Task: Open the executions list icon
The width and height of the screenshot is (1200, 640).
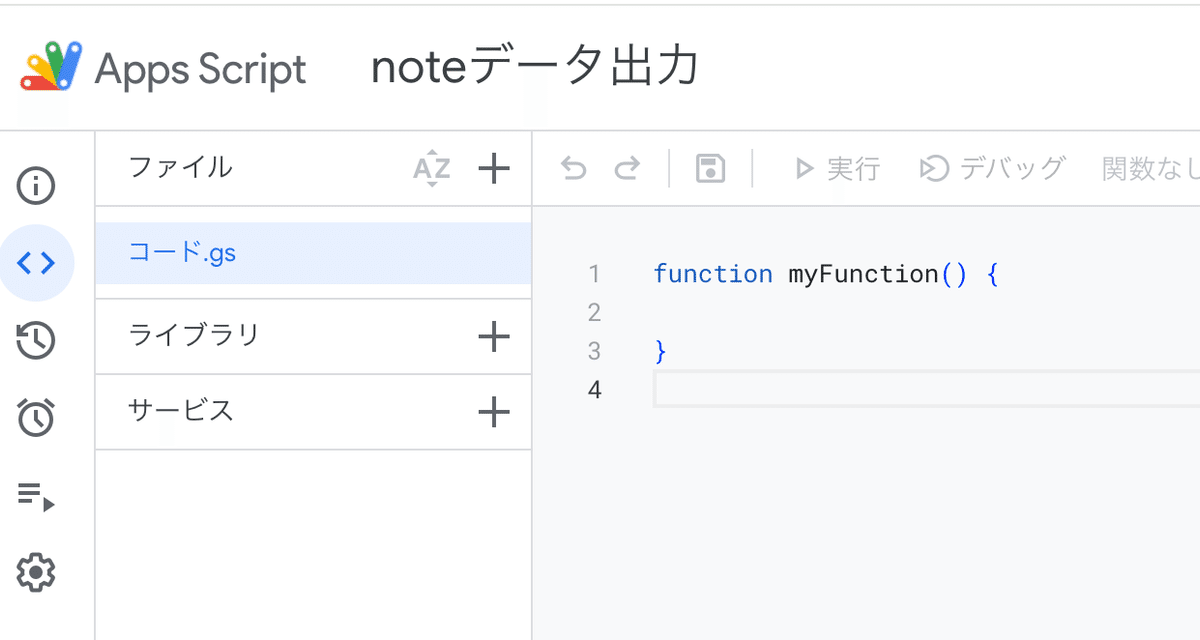Action: [x=36, y=495]
